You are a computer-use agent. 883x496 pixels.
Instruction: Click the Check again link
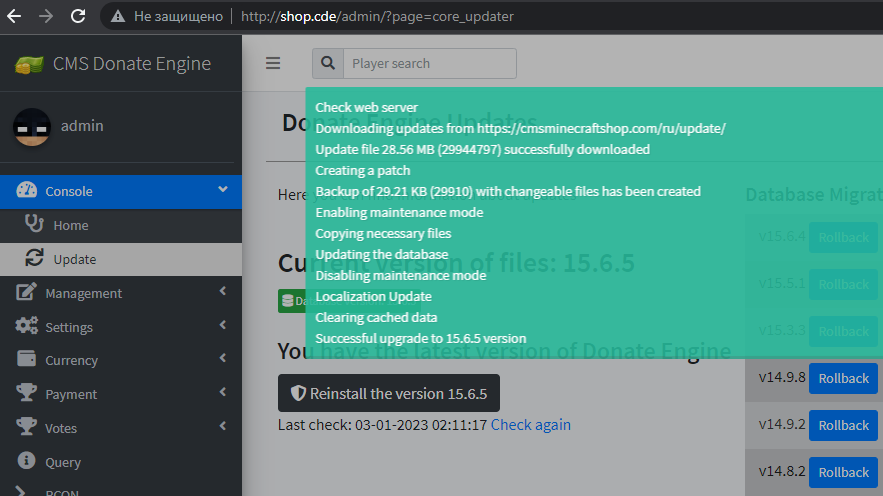click(530, 425)
